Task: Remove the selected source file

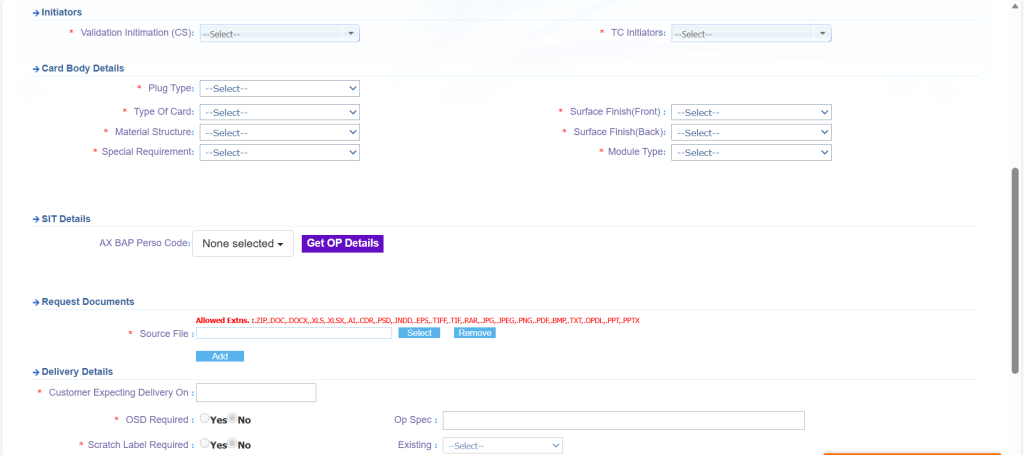Action: pos(474,333)
